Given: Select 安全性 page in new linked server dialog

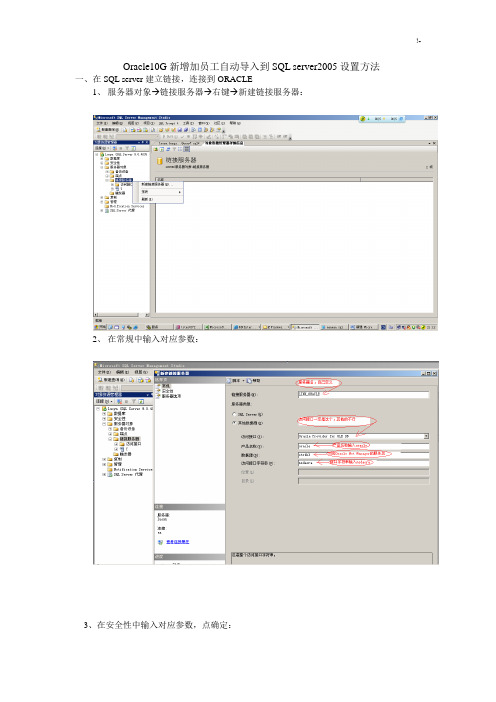Looking at the screenshot, I should point(165,391).
